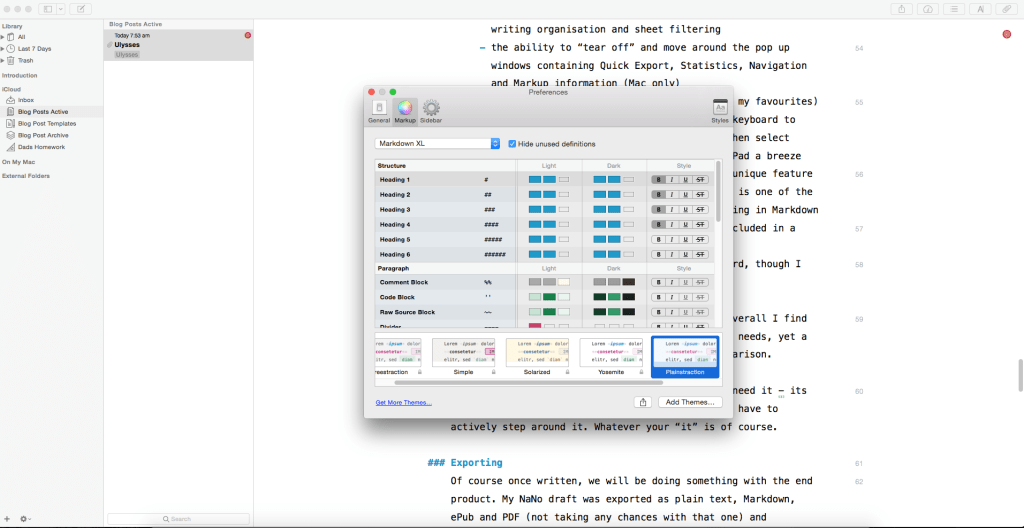Image resolution: width=1024 pixels, height=528 pixels.
Task: Click the Dads Homework ruler icon
Action: 11,147
